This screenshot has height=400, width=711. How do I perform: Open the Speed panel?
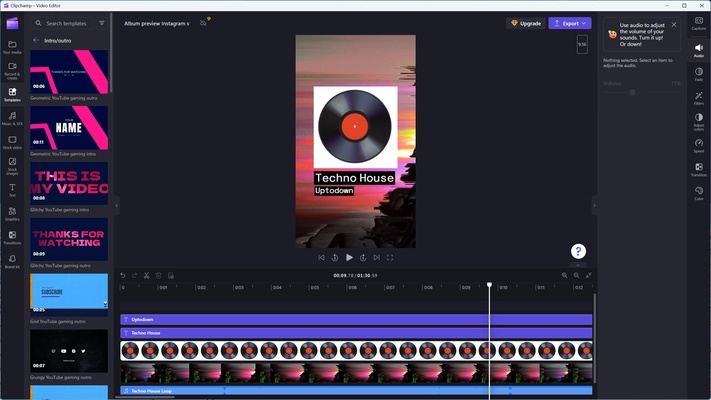click(699, 146)
